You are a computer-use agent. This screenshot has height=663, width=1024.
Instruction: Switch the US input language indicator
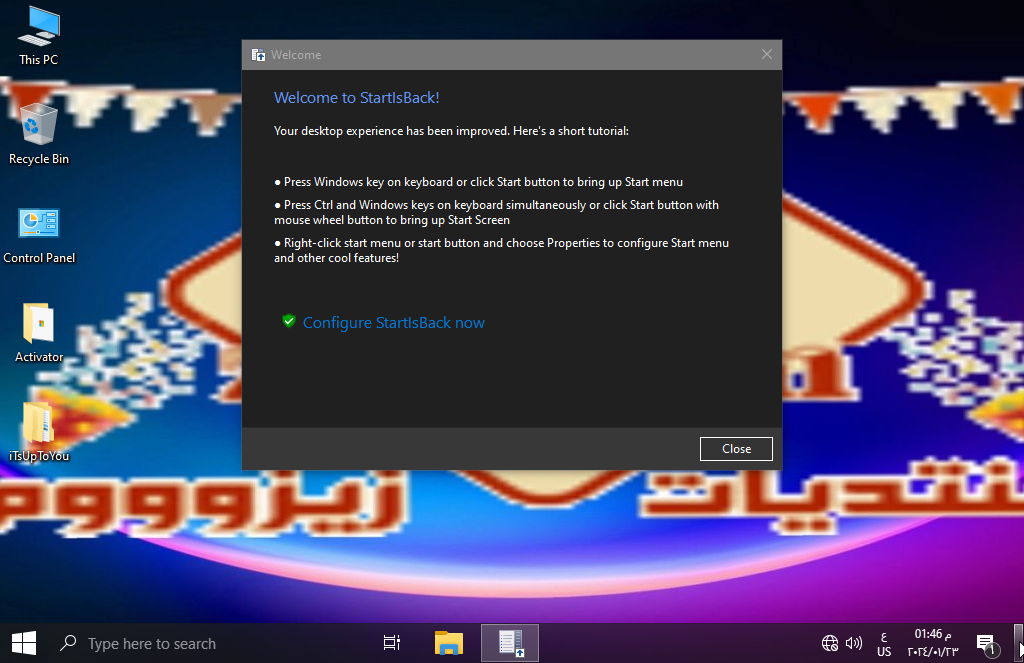884,643
